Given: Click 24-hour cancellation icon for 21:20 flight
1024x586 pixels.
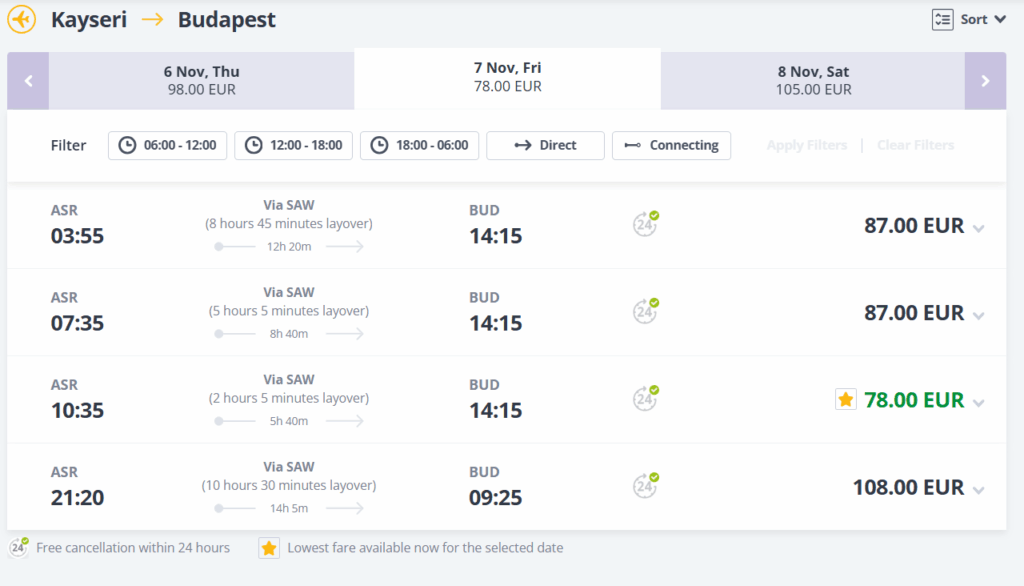Looking at the screenshot, I should click(646, 486).
